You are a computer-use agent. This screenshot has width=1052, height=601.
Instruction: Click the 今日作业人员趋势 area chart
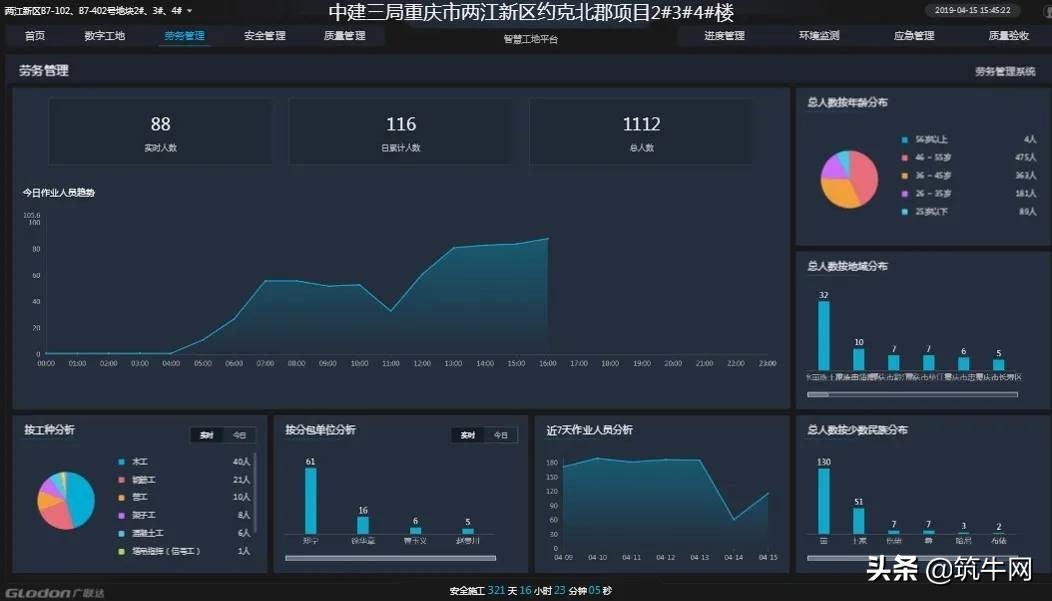click(x=400, y=300)
